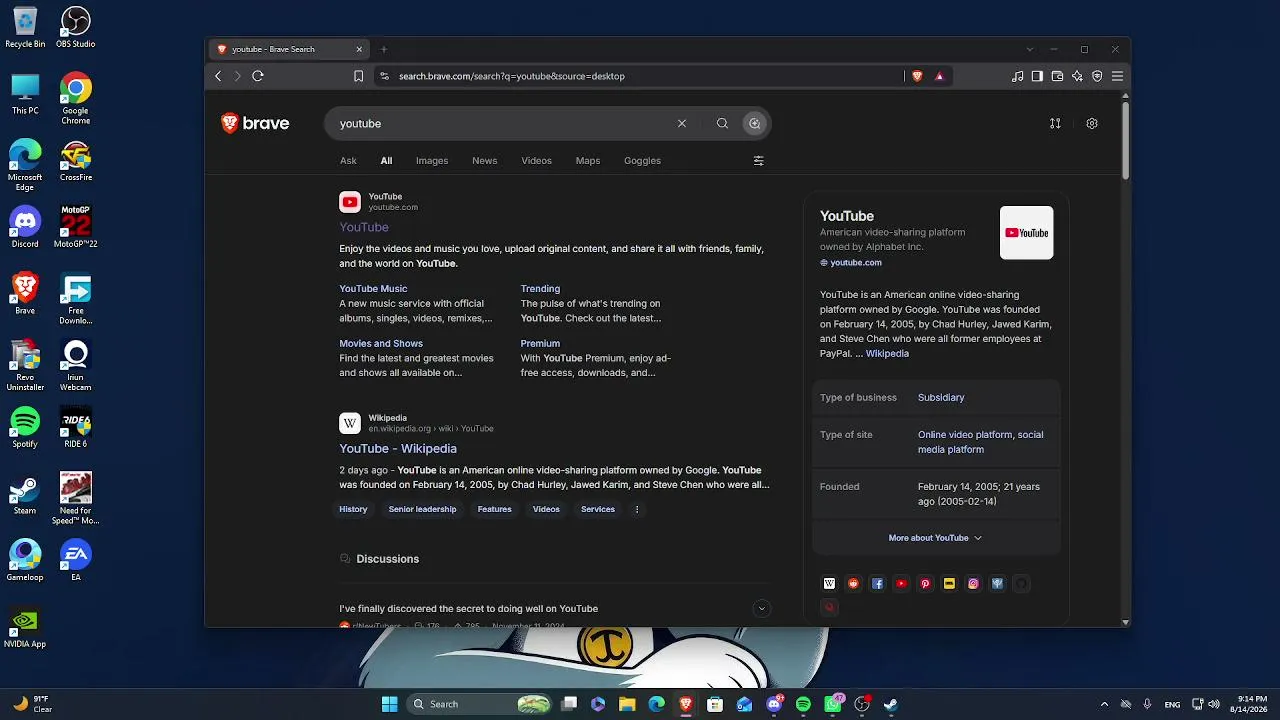Click the Senior leadership chip
1280x720 pixels.
pos(422,510)
